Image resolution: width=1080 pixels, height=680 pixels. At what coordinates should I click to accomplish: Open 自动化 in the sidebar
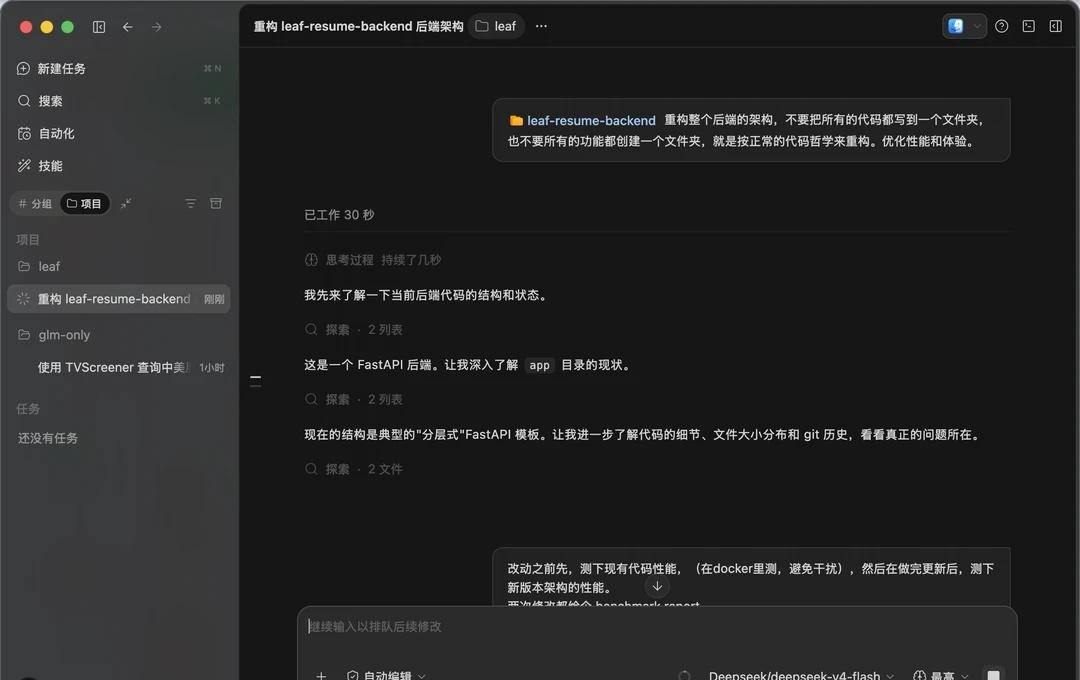click(118, 133)
